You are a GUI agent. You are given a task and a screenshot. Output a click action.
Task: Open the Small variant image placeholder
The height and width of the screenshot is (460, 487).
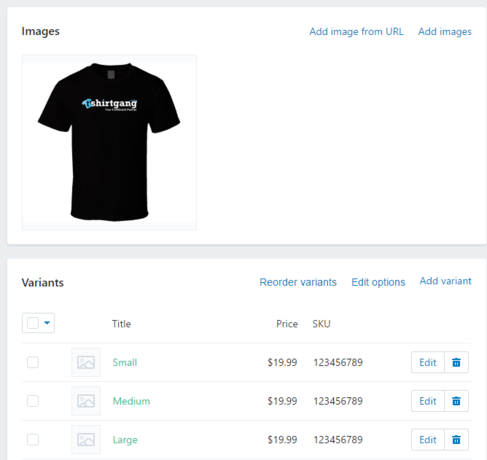tap(86, 362)
